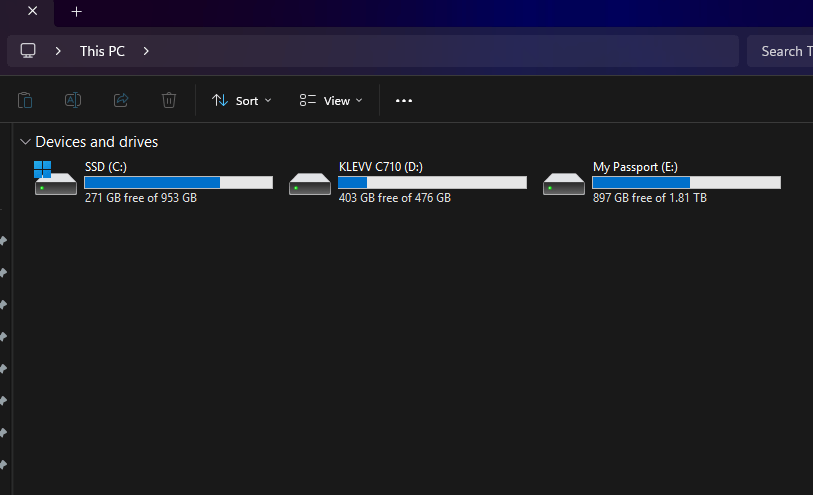Click the My Passport (E:) drive name
The width and height of the screenshot is (813, 495).
point(635,167)
